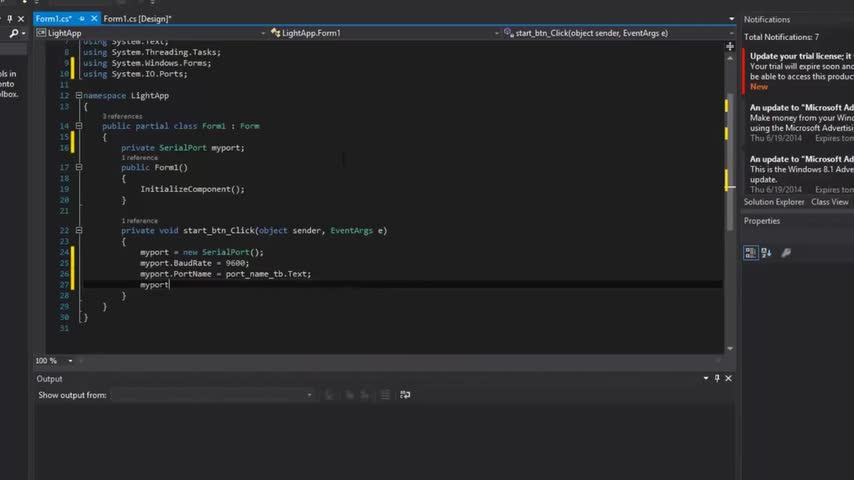This screenshot has height=480, width=854.
Task: Click the Property Pages wrench icon
Action: [x=786, y=252]
